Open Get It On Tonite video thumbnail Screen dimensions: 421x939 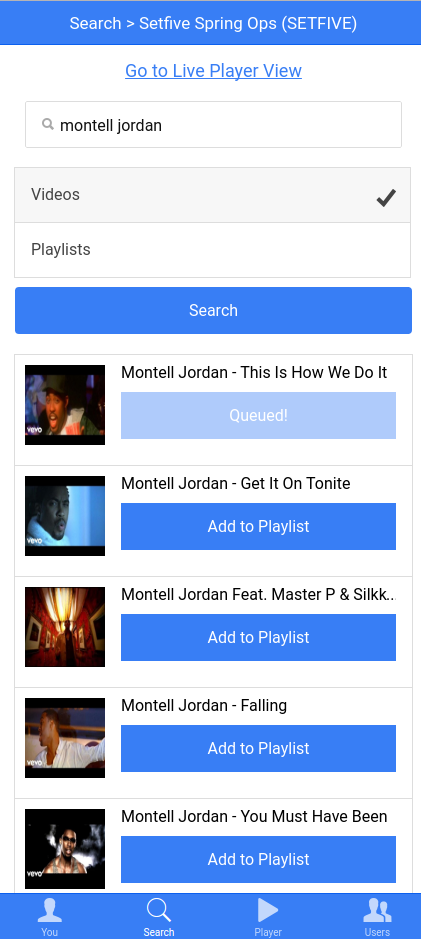65,516
